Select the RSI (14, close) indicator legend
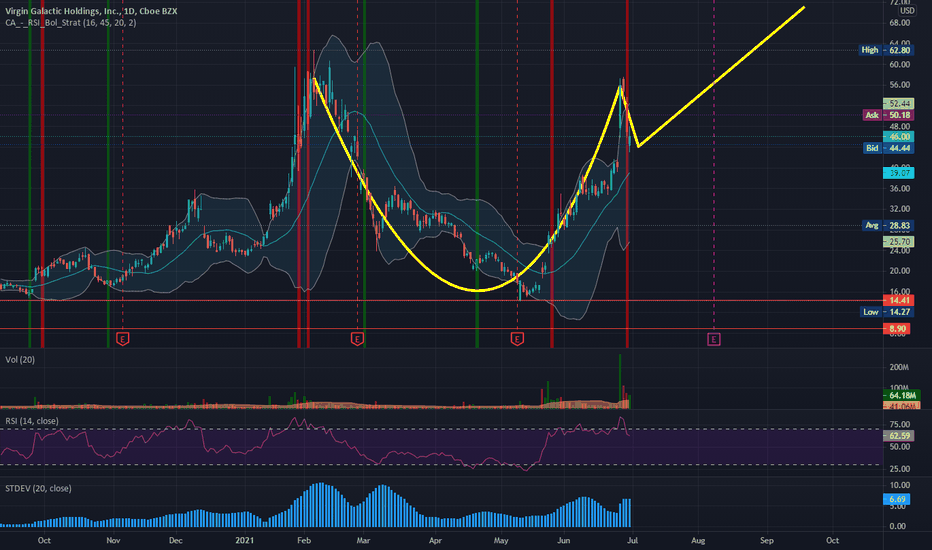The image size is (932, 550). click(32, 421)
